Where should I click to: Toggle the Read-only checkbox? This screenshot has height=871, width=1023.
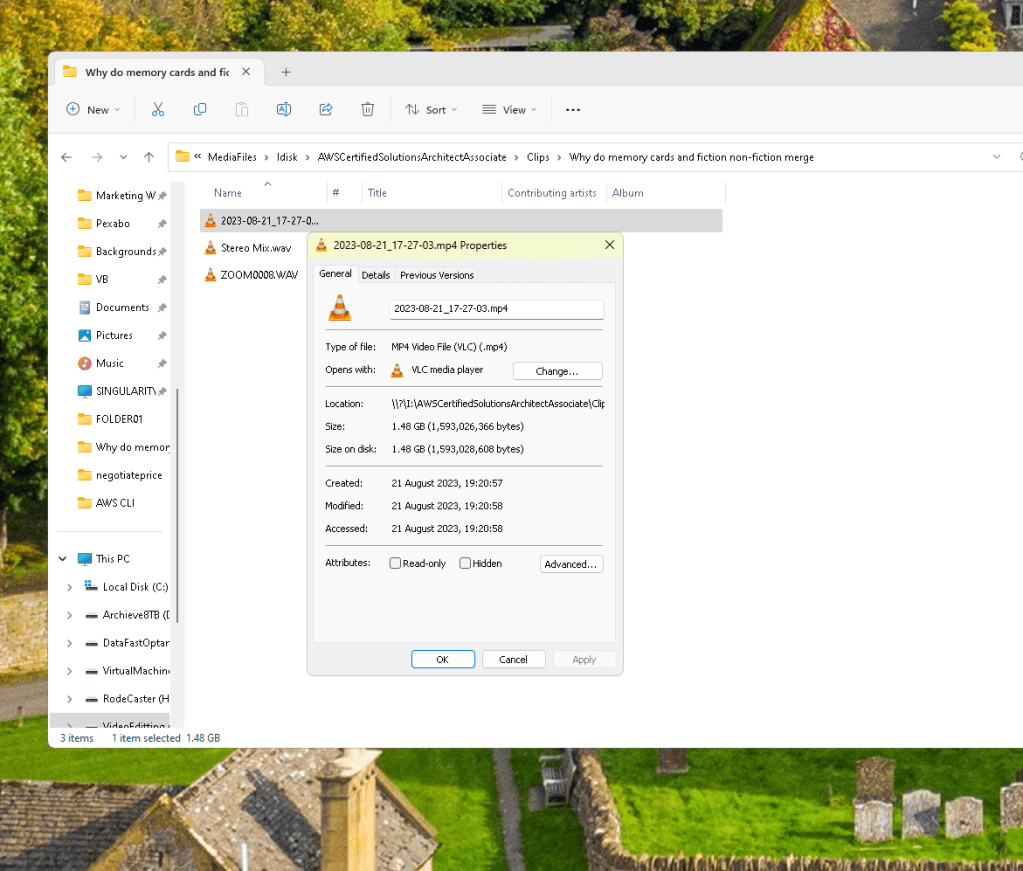(395, 563)
